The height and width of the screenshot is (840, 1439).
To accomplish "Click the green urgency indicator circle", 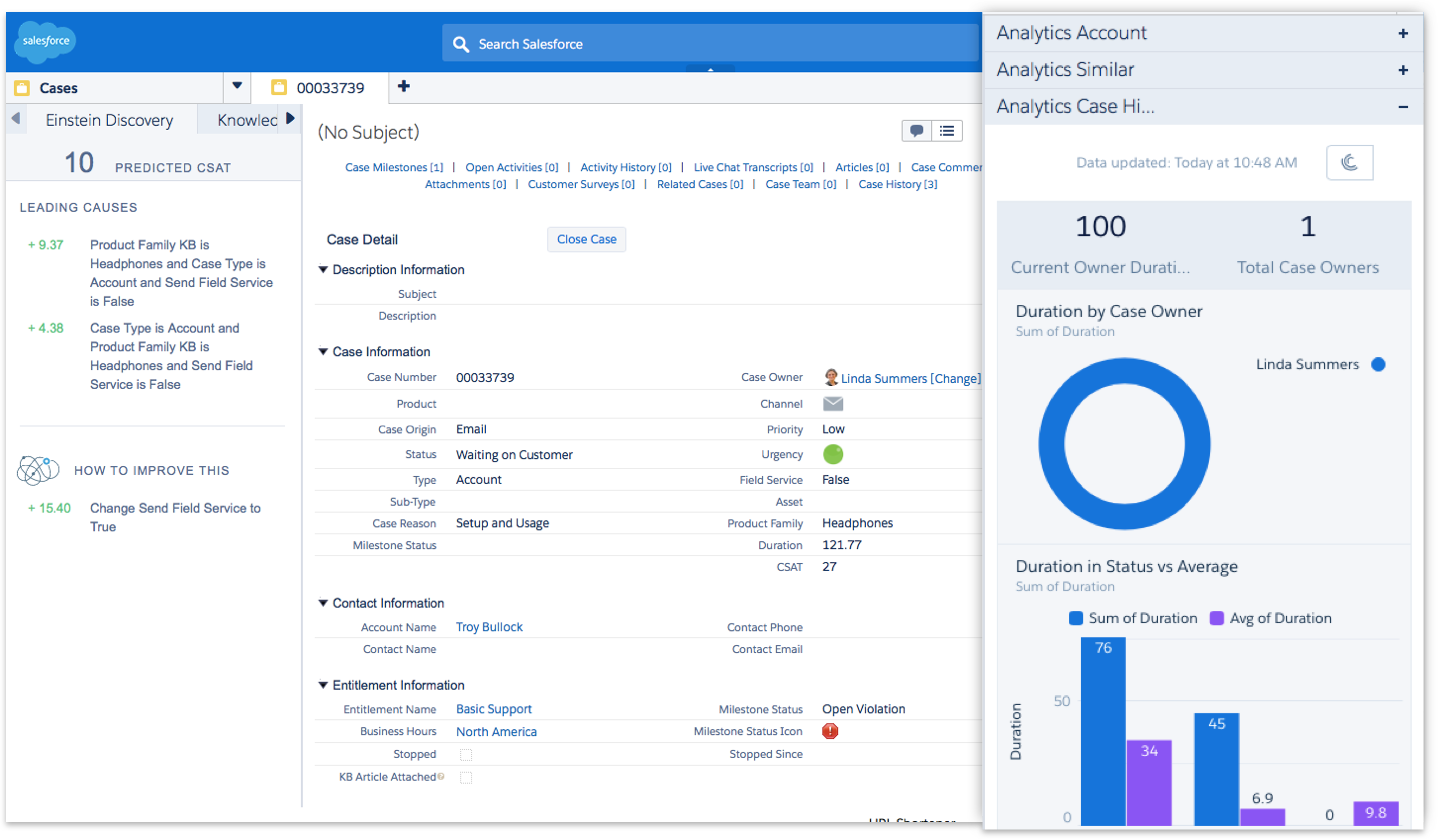I will pos(832,454).
